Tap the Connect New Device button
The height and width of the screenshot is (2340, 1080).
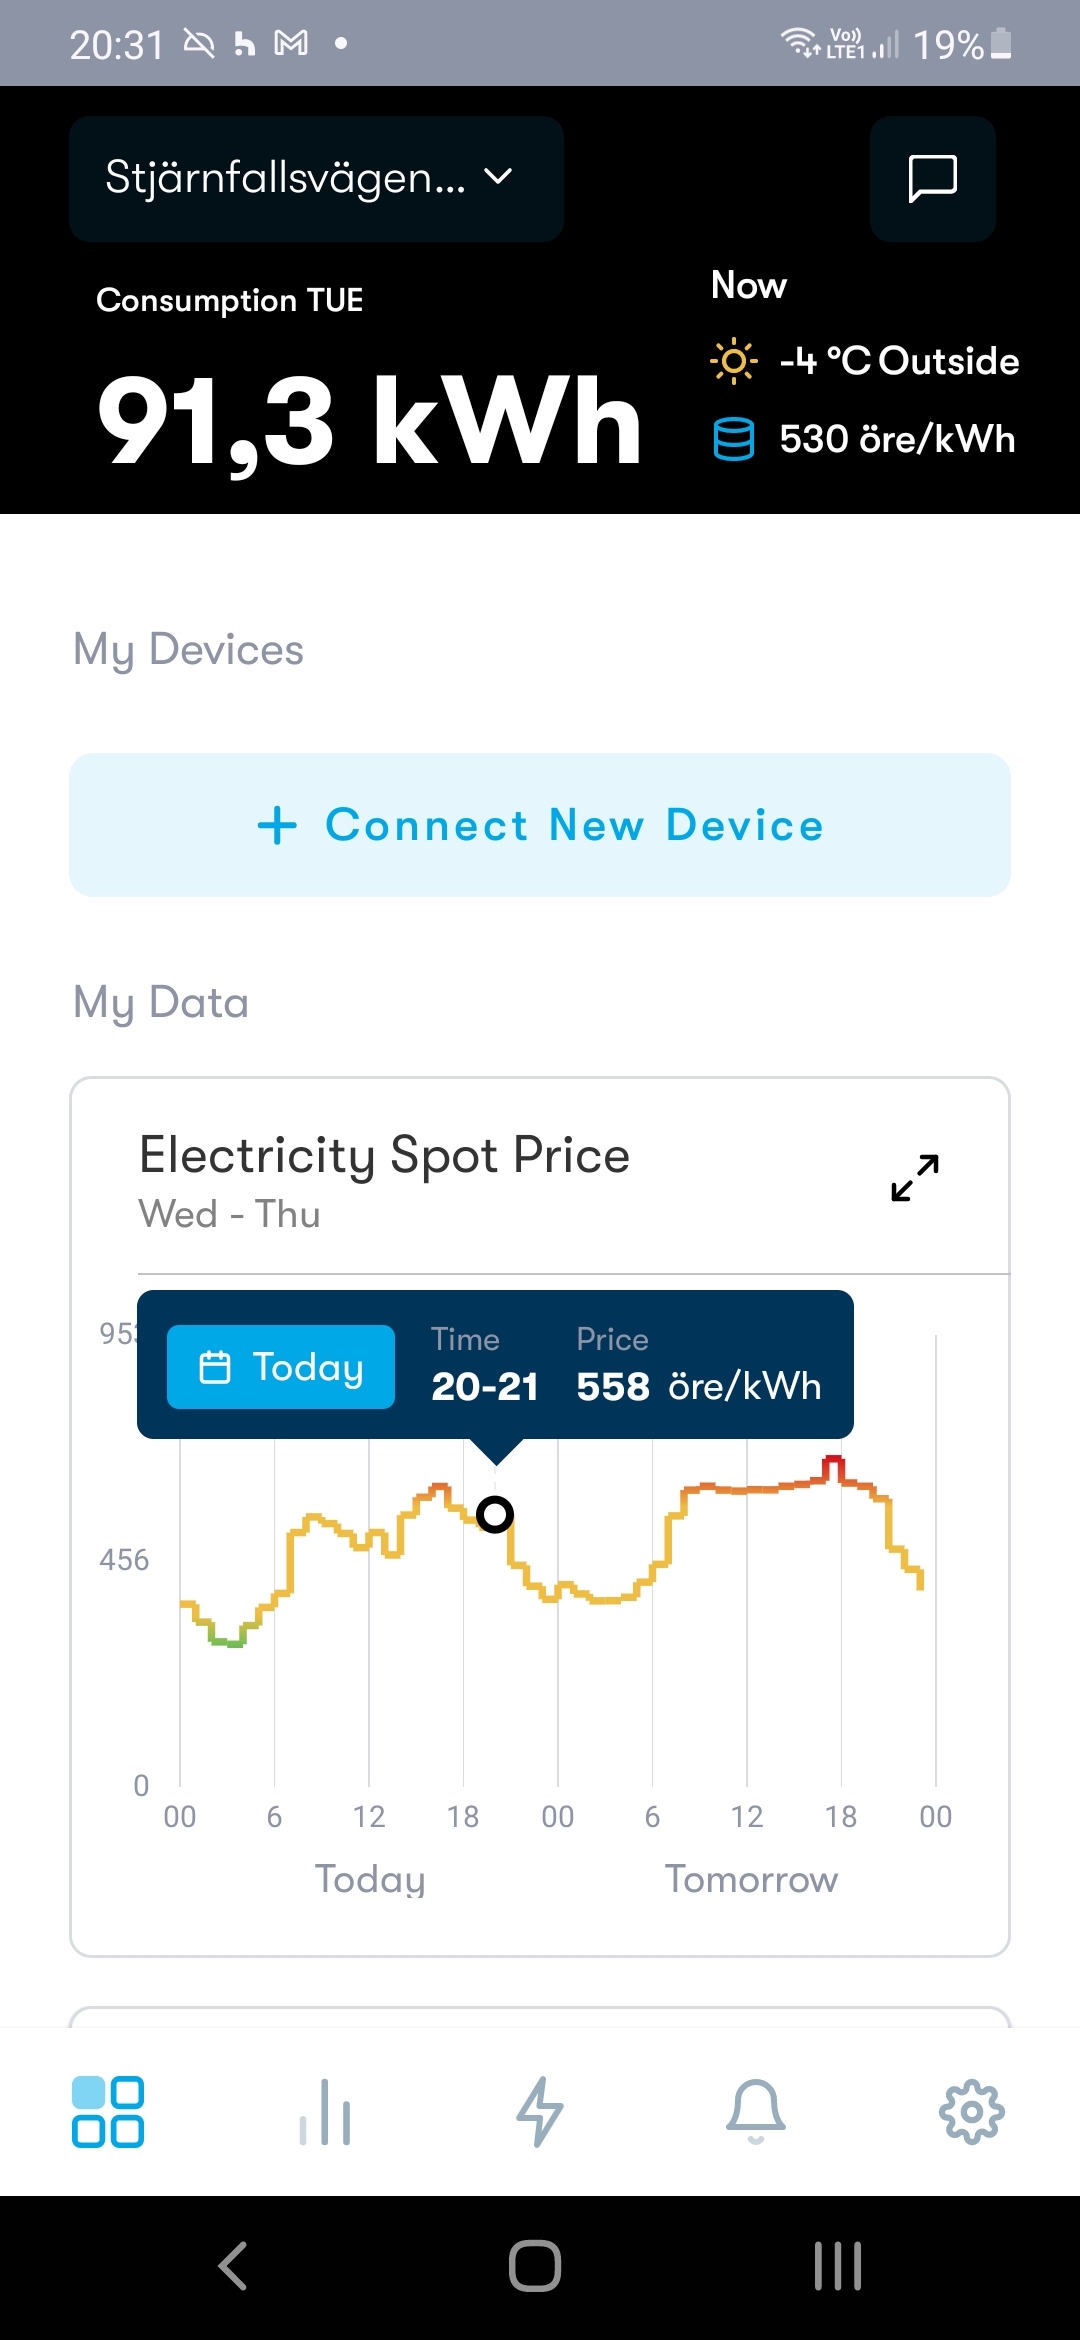540,825
